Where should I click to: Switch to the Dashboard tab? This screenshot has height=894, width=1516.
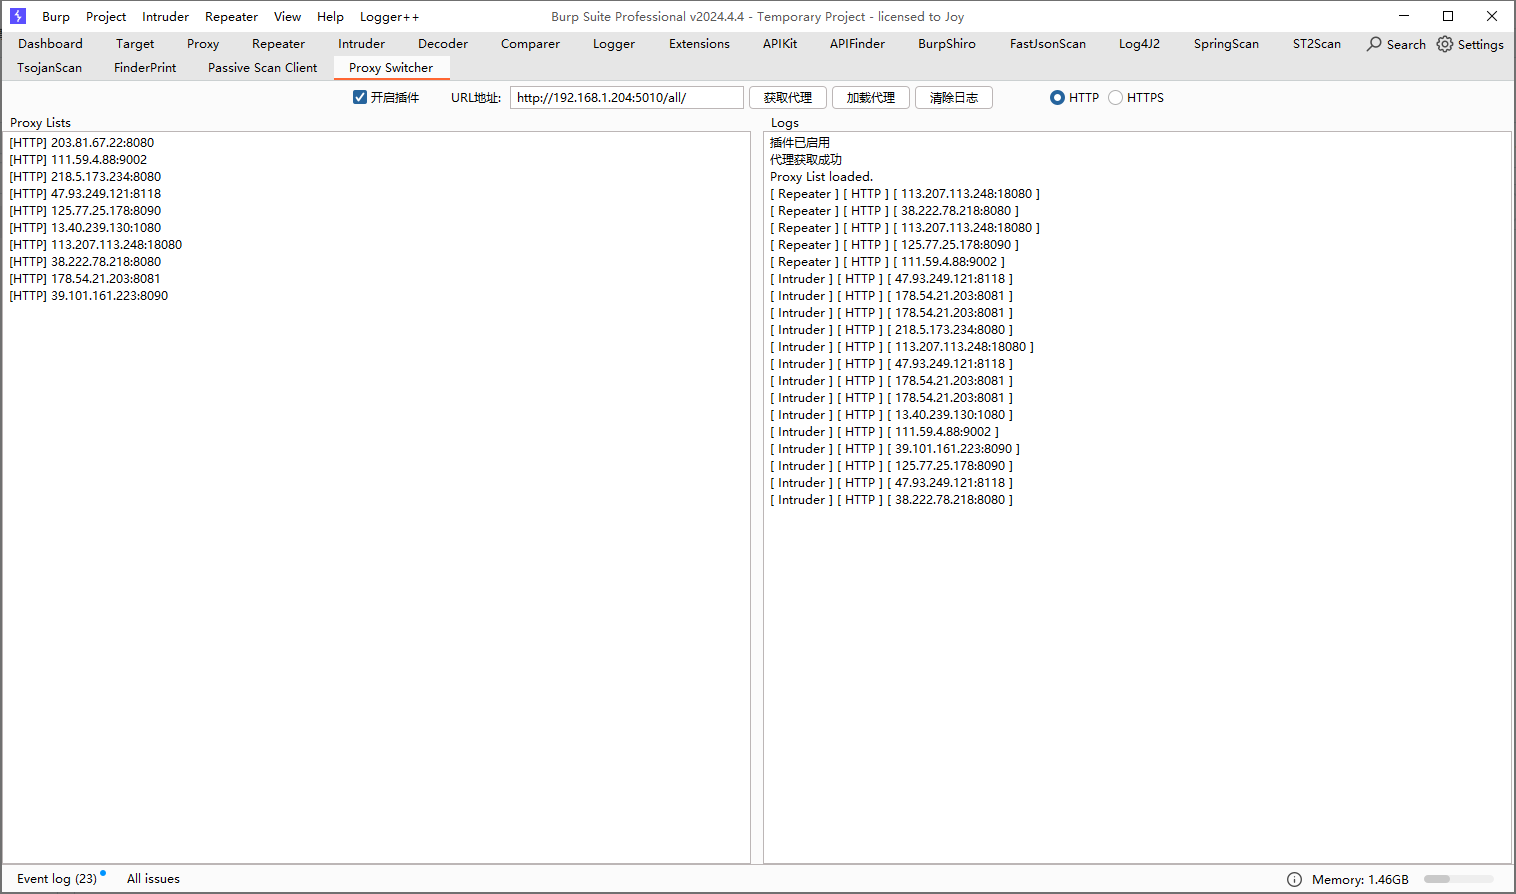pos(50,44)
